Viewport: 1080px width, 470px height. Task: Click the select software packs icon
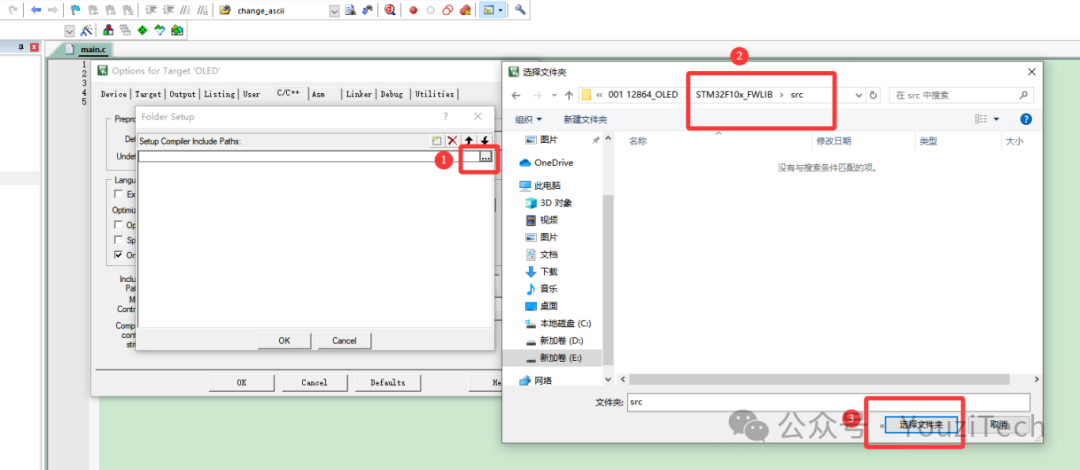[x=160, y=30]
